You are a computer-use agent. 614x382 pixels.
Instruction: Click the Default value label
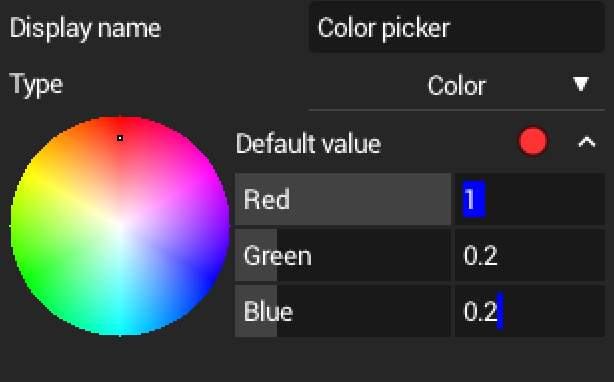[x=308, y=143]
